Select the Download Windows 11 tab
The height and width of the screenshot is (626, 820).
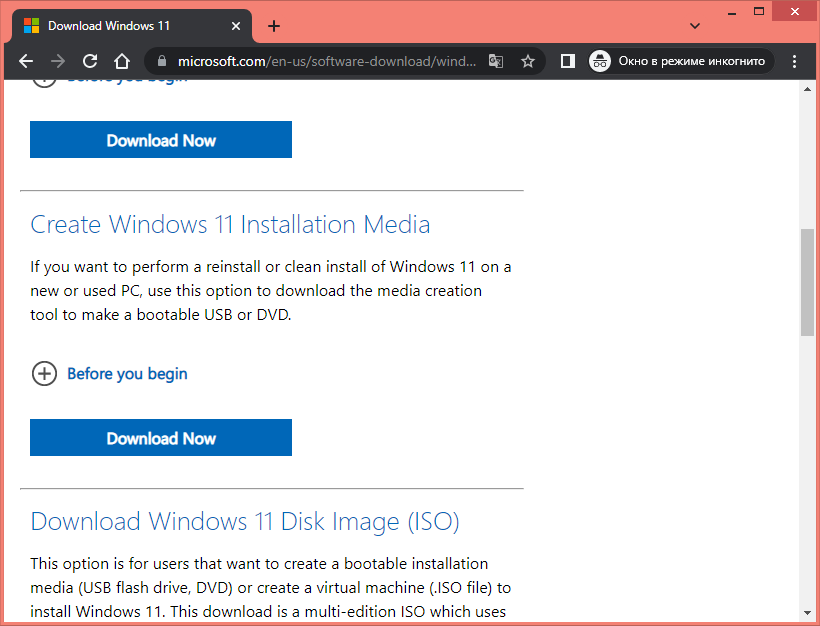point(120,26)
